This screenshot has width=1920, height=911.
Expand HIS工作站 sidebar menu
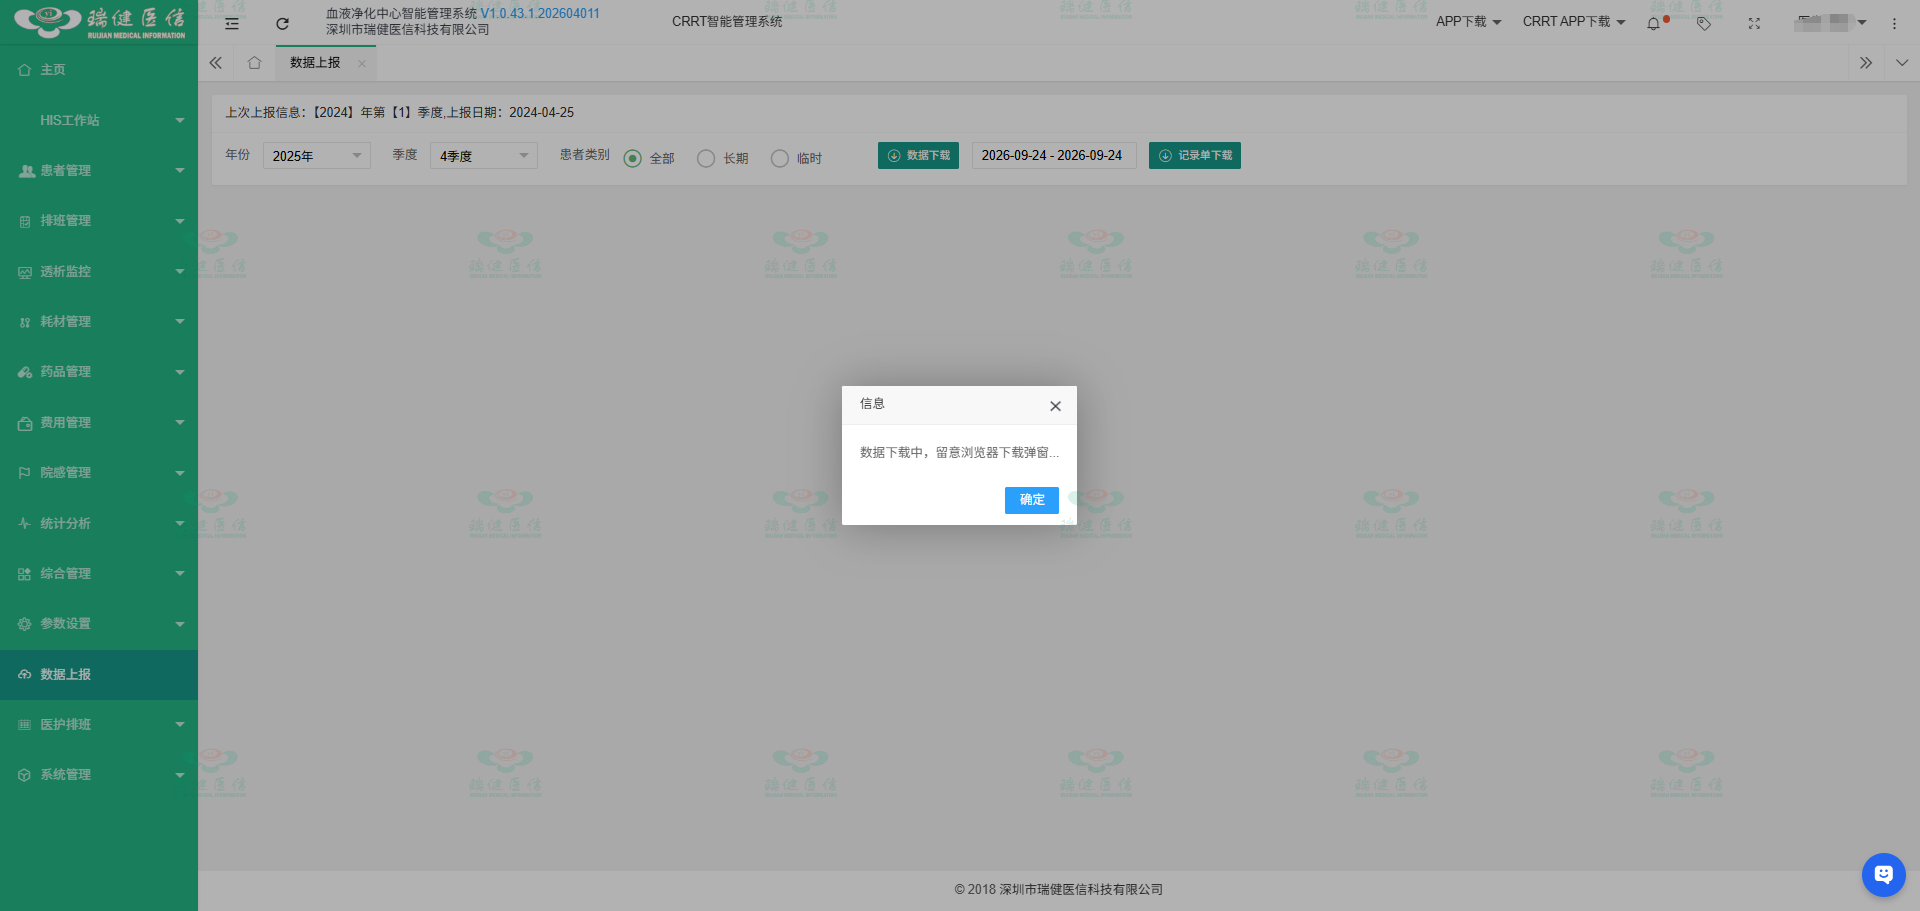[99, 121]
